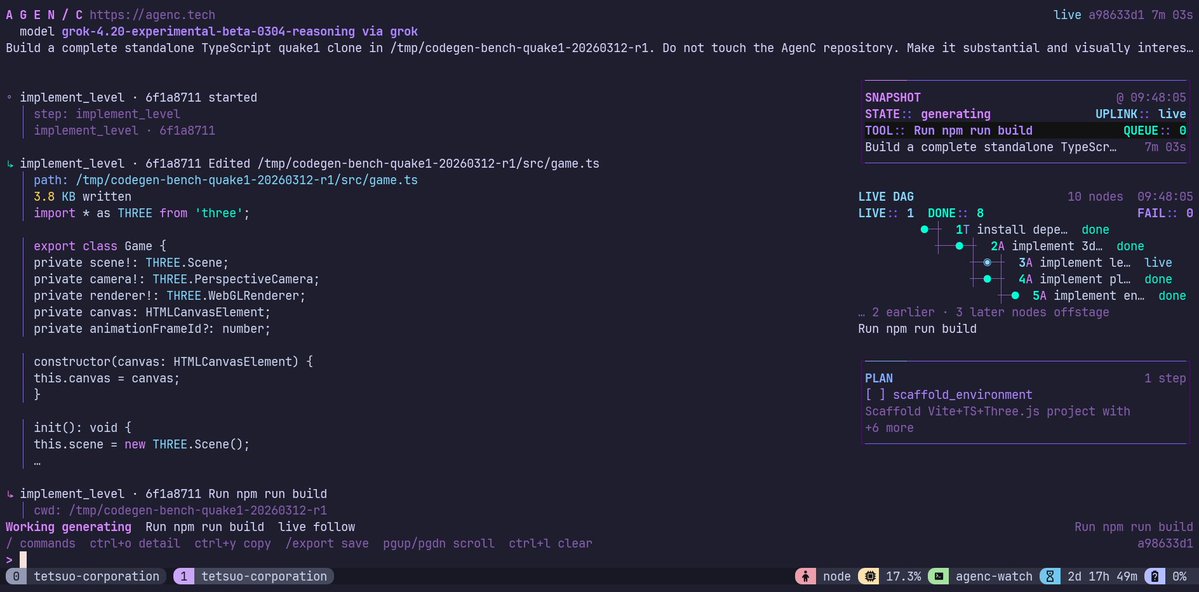
Task: Click the DAG dot for install dependencies node
Action: click(x=924, y=229)
